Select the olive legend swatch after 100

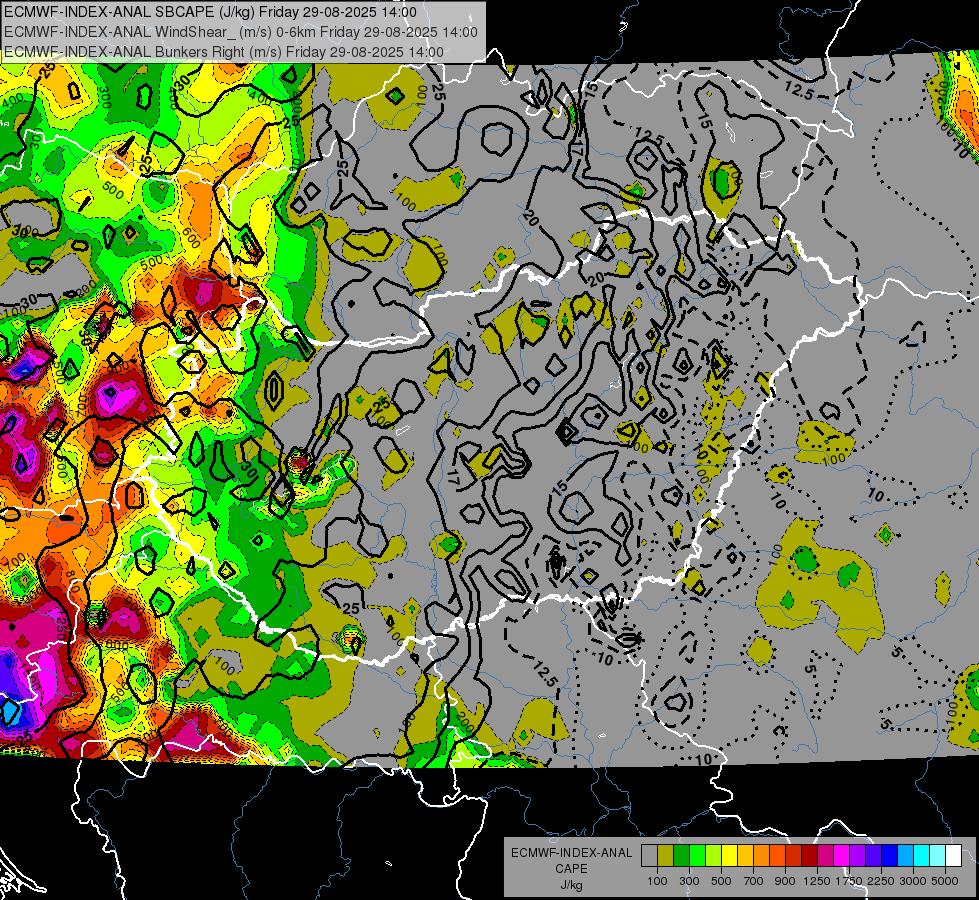click(x=666, y=856)
